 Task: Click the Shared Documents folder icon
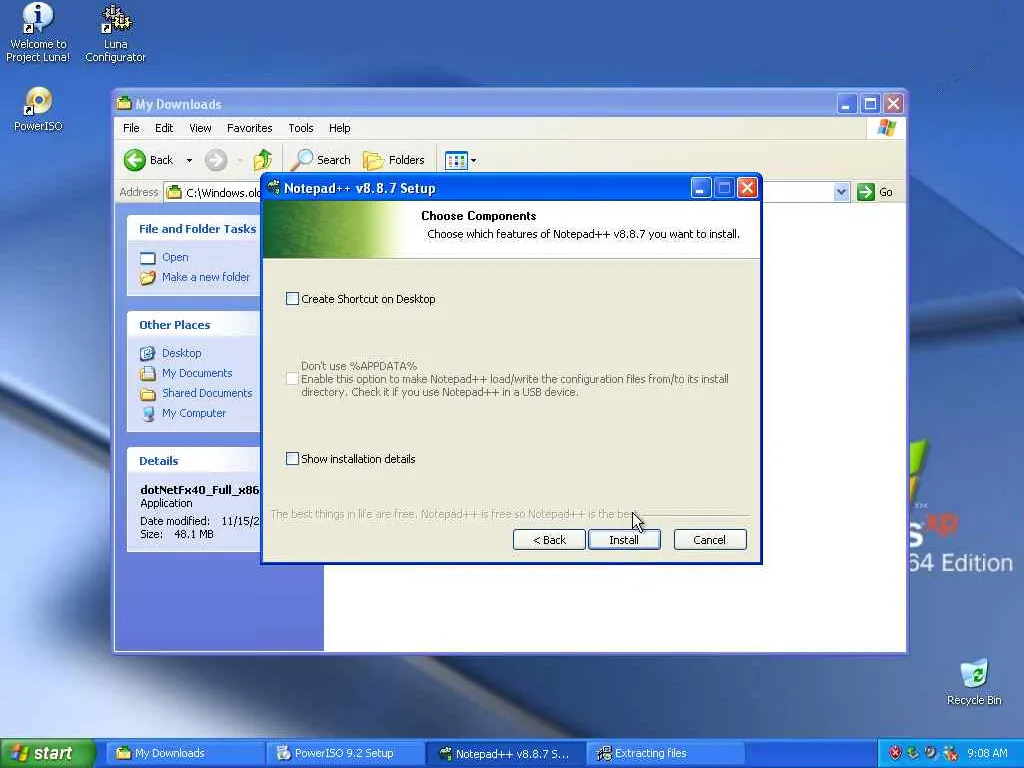click(x=148, y=394)
